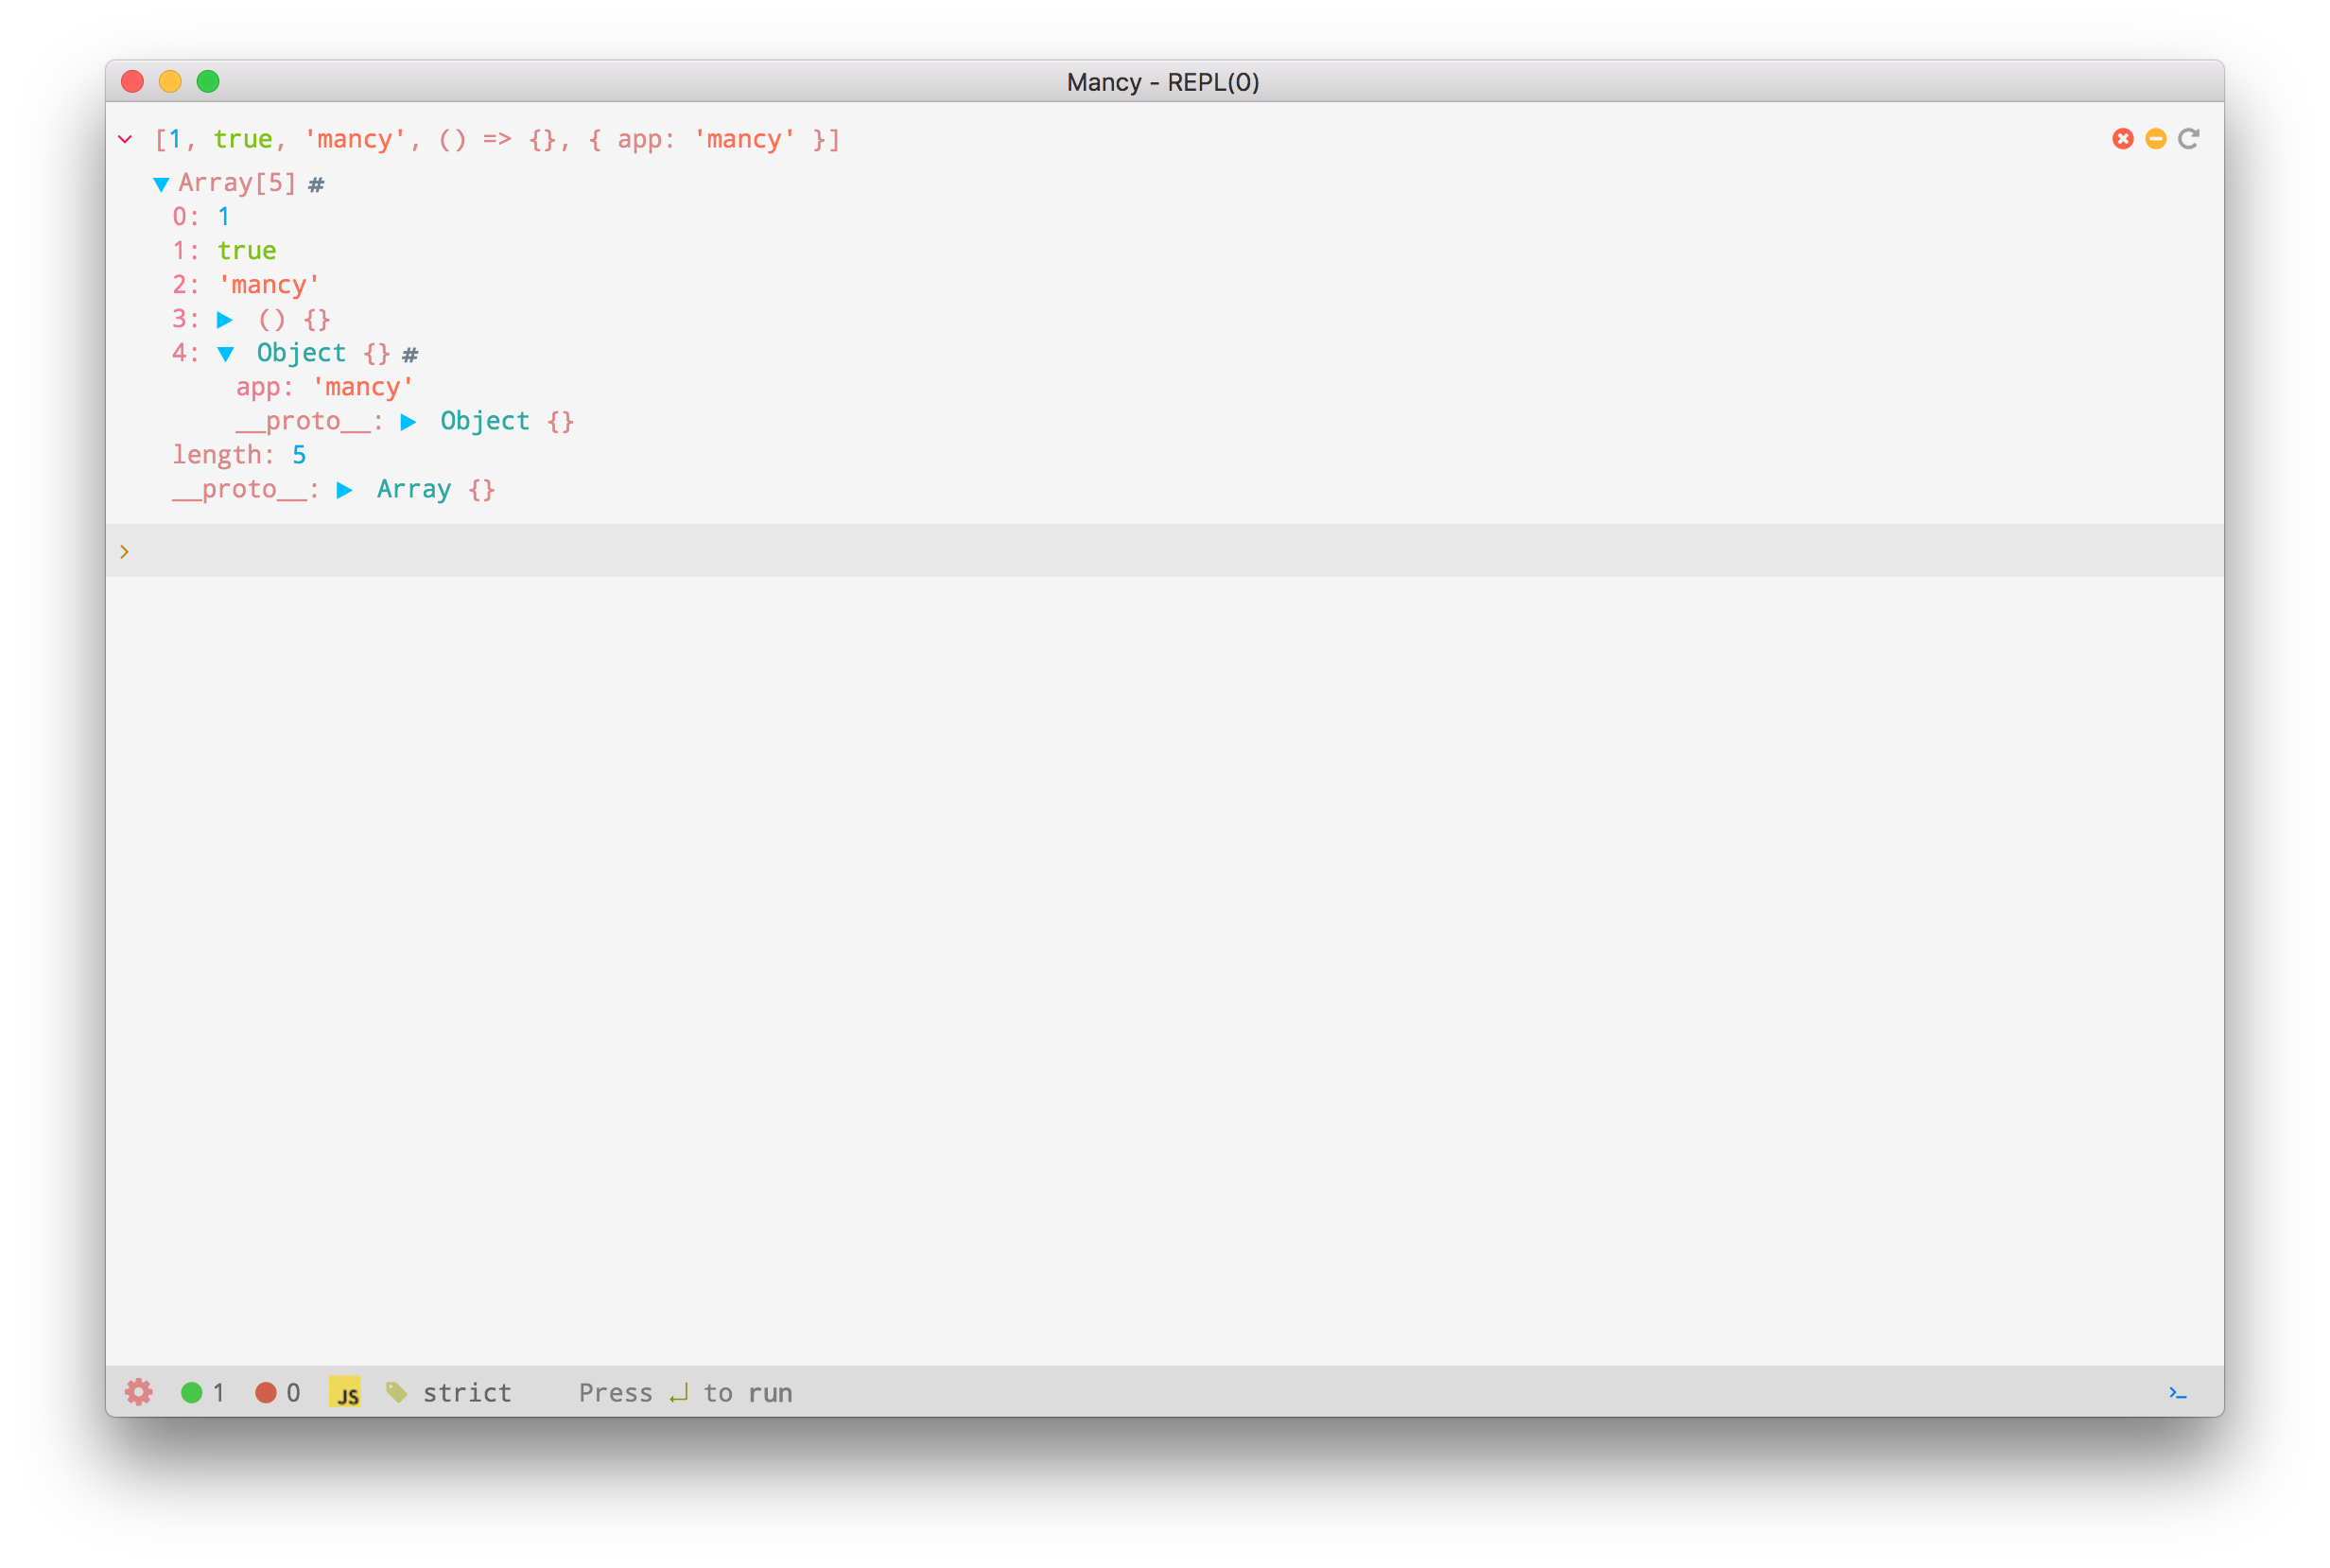Toggle the strict mode label
The height and width of the screenshot is (1568, 2330).
pos(466,1392)
